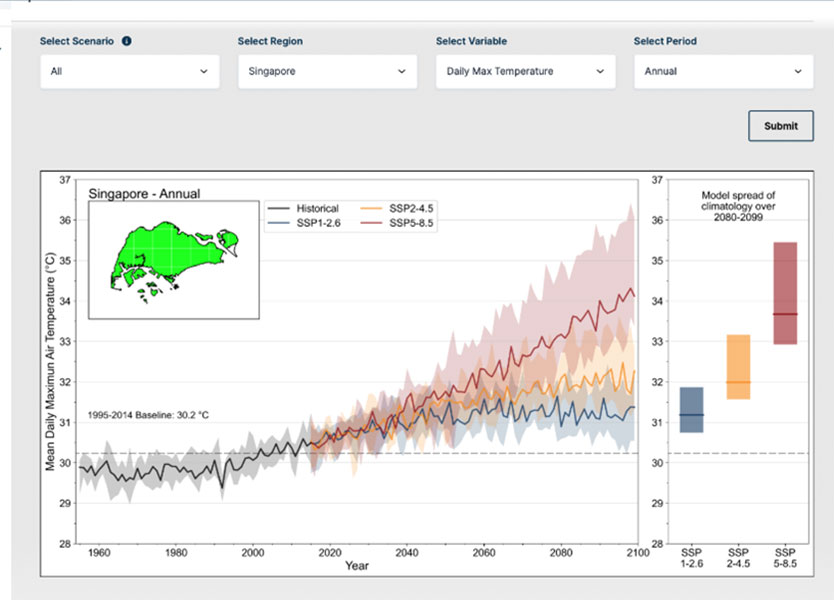The height and width of the screenshot is (600, 834).
Task: Select the orange SSP2-4.5 model spread bar
Action: click(x=738, y=367)
